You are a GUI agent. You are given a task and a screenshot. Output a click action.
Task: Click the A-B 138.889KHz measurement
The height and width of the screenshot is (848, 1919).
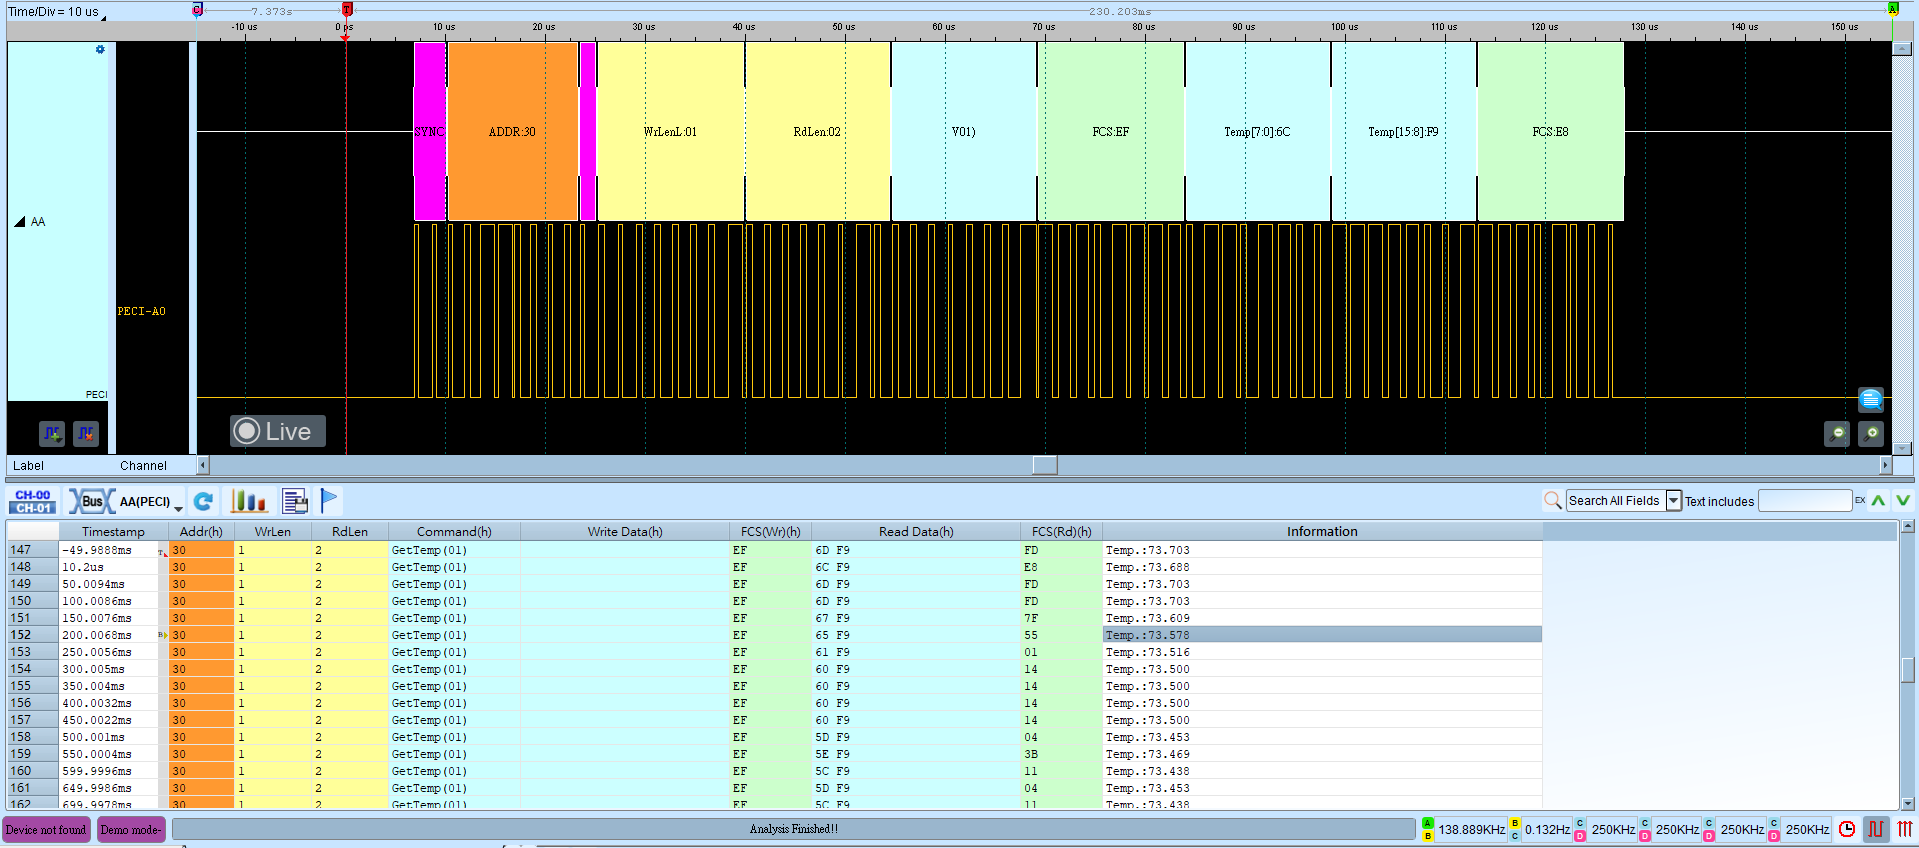tap(1464, 829)
